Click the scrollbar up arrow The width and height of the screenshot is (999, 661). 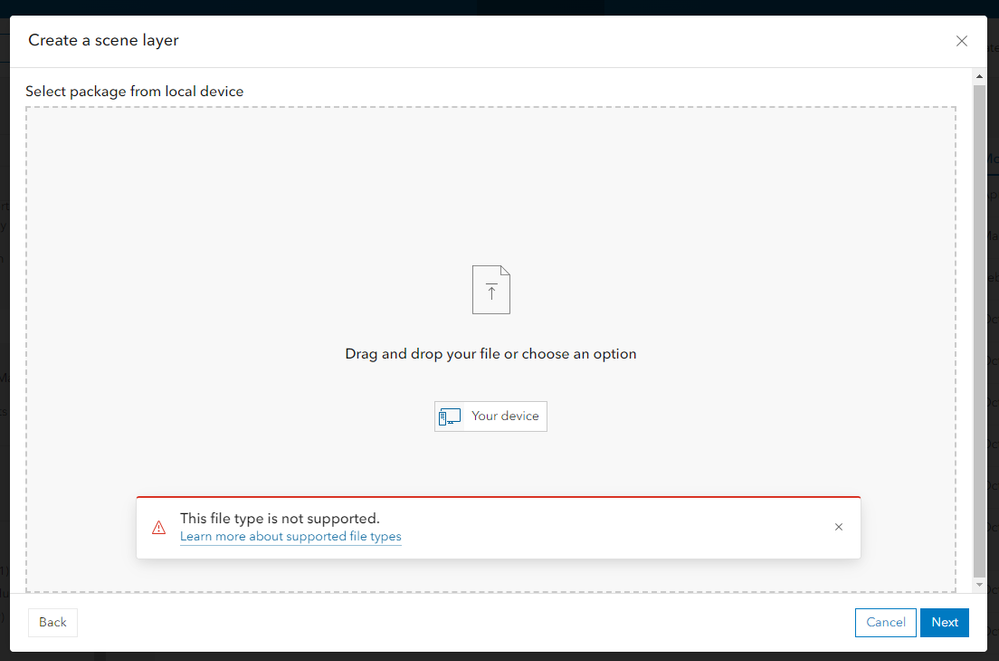coord(979,76)
